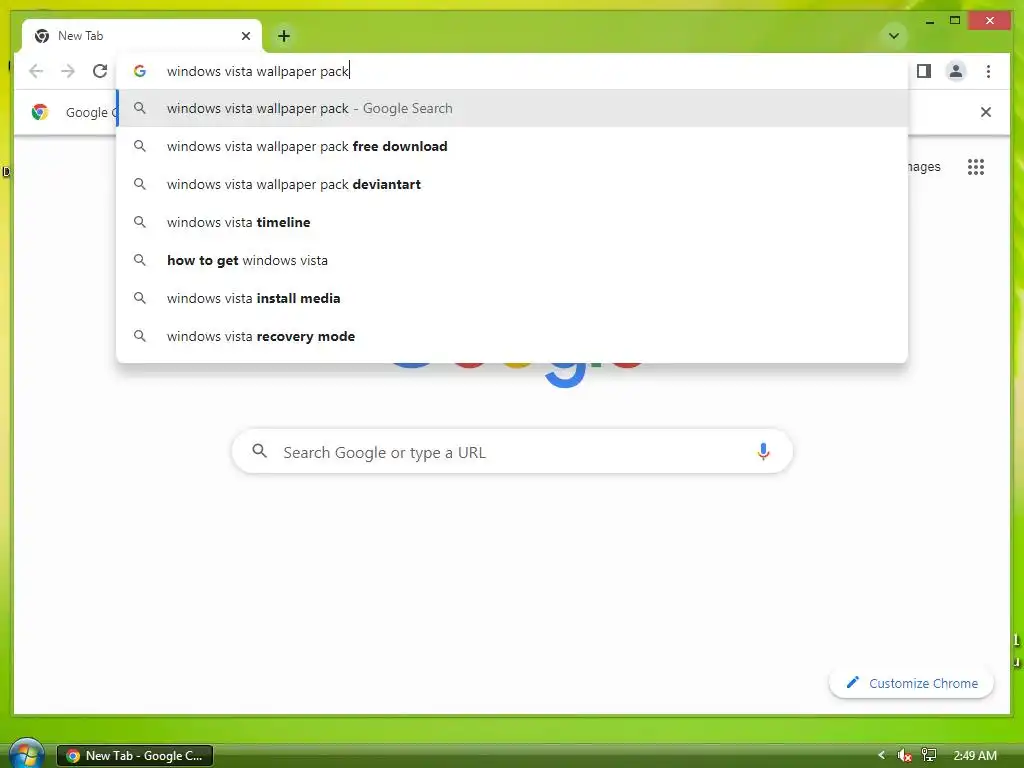Reload the page with the refresh icon
The image size is (1024, 768).
pyautogui.click(x=99, y=71)
